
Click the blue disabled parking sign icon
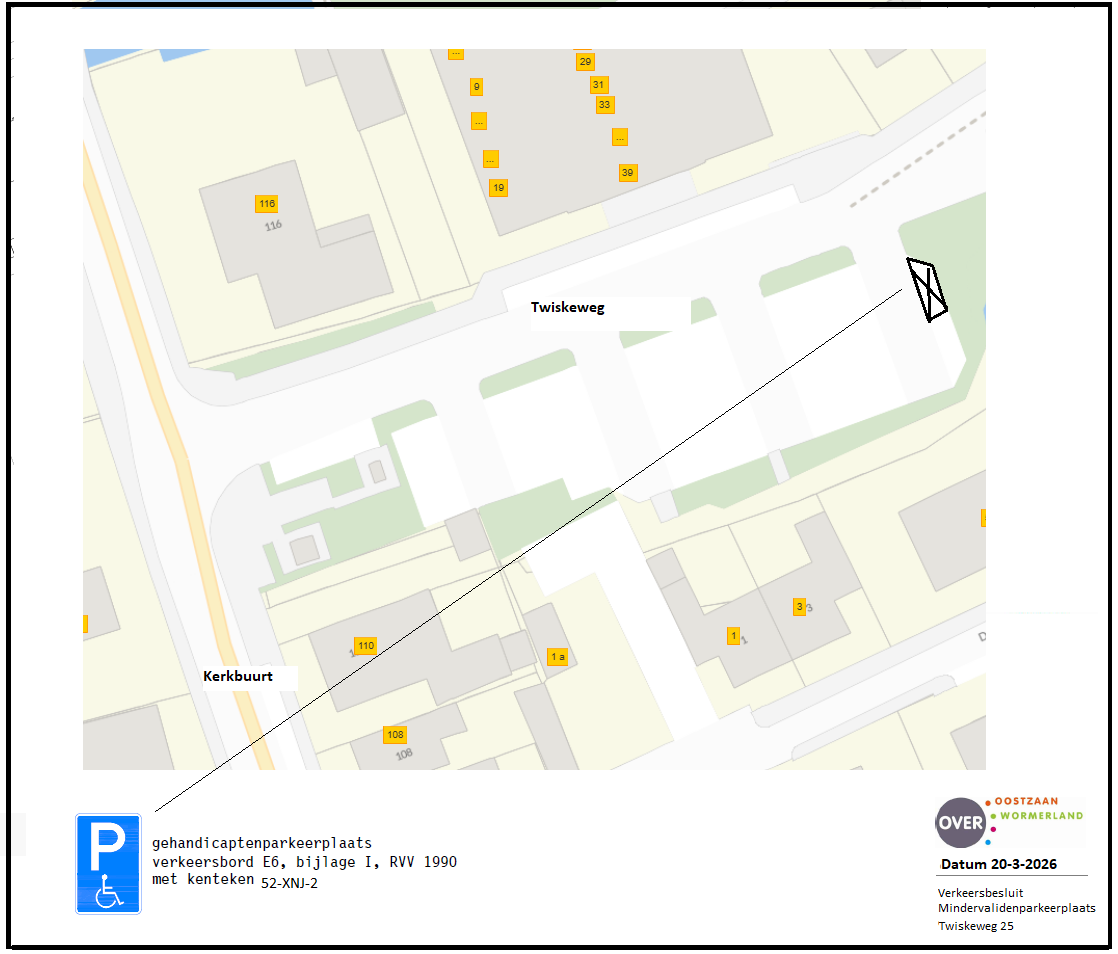108,863
